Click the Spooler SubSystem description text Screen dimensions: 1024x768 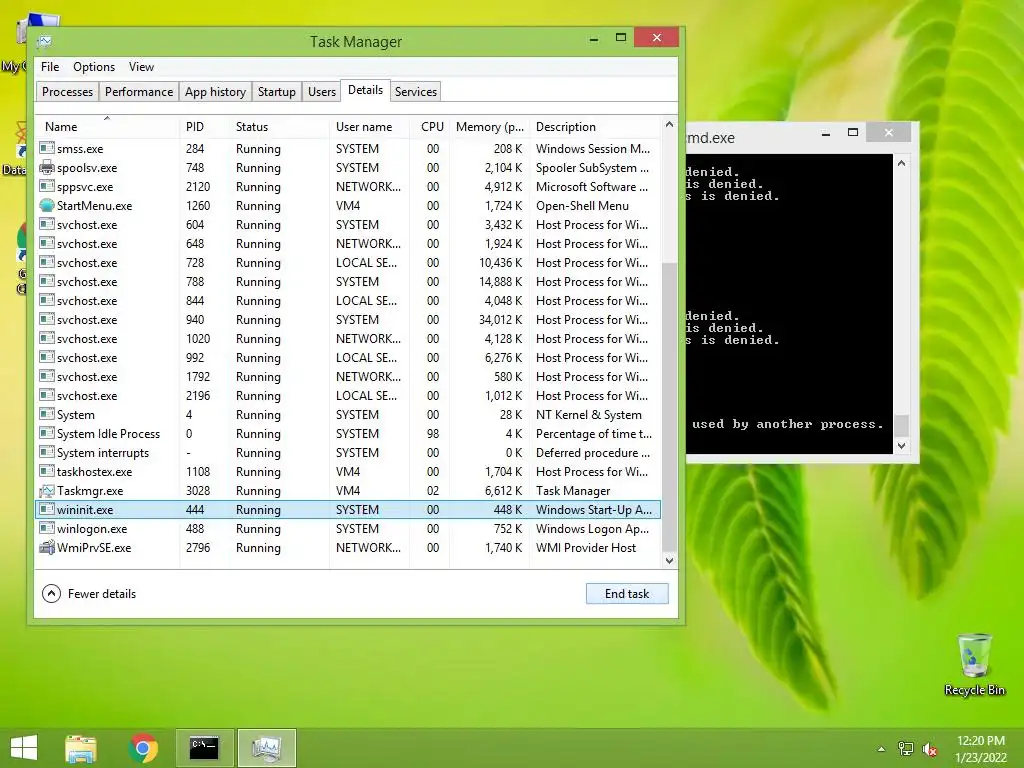point(592,168)
